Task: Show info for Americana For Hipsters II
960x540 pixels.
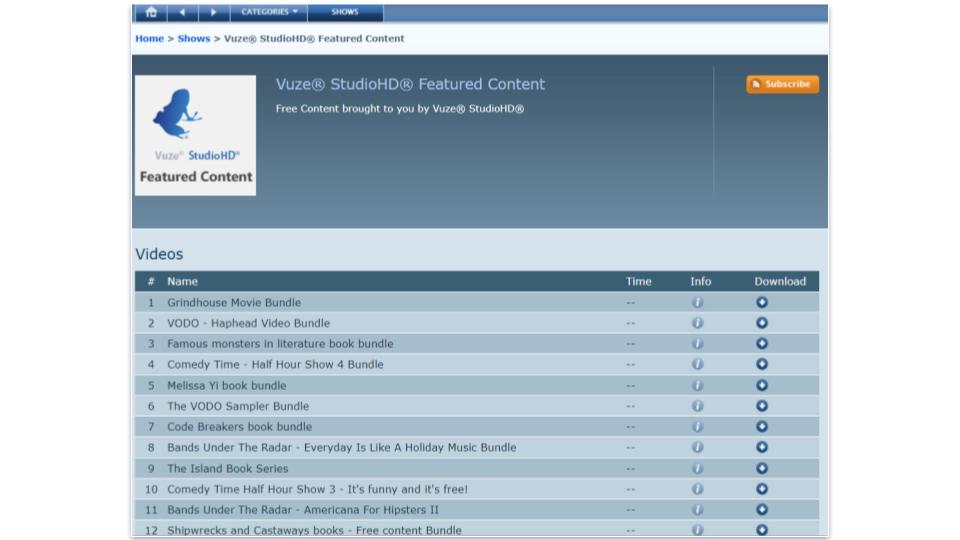Action: tap(697, 509)
